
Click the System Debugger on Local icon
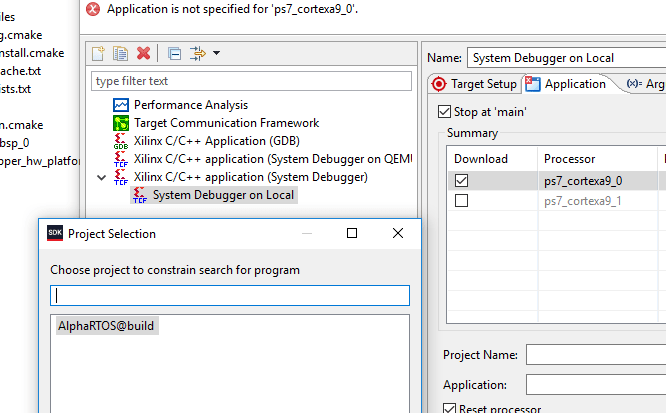click(140, 195)
